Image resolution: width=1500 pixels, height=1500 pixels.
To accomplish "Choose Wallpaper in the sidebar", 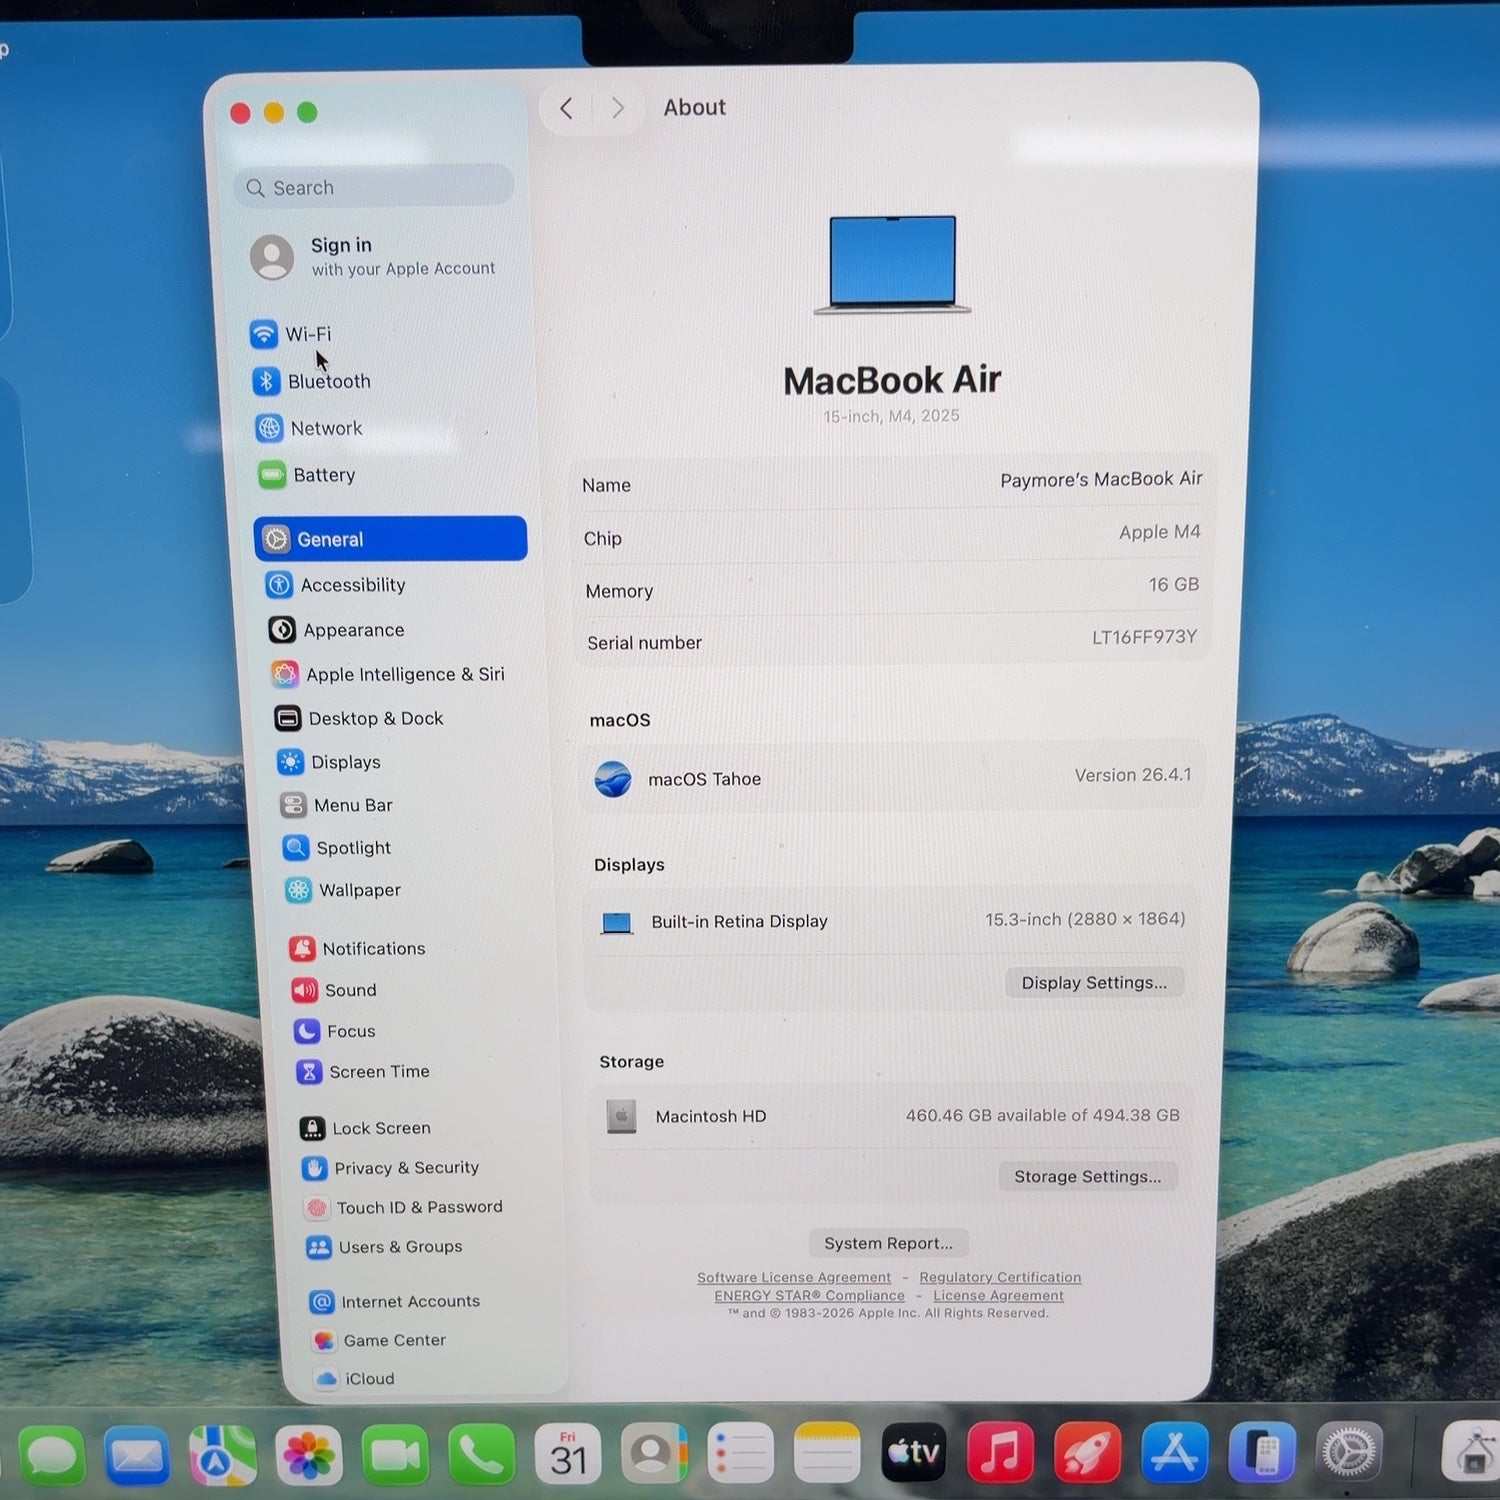I will pyautogui.click(x=343, y=890).
